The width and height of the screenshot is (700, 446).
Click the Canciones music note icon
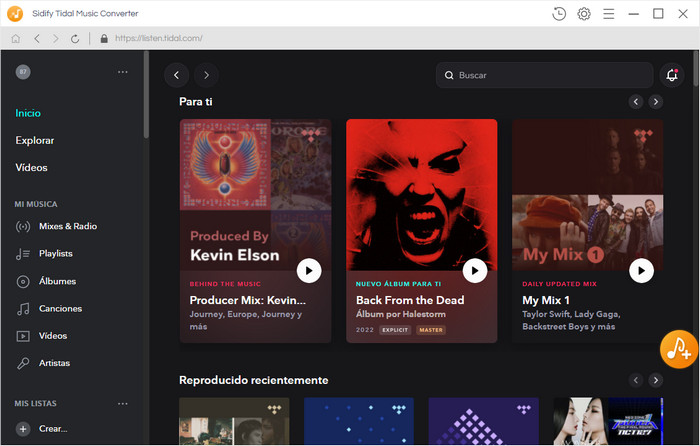[23, 309]
